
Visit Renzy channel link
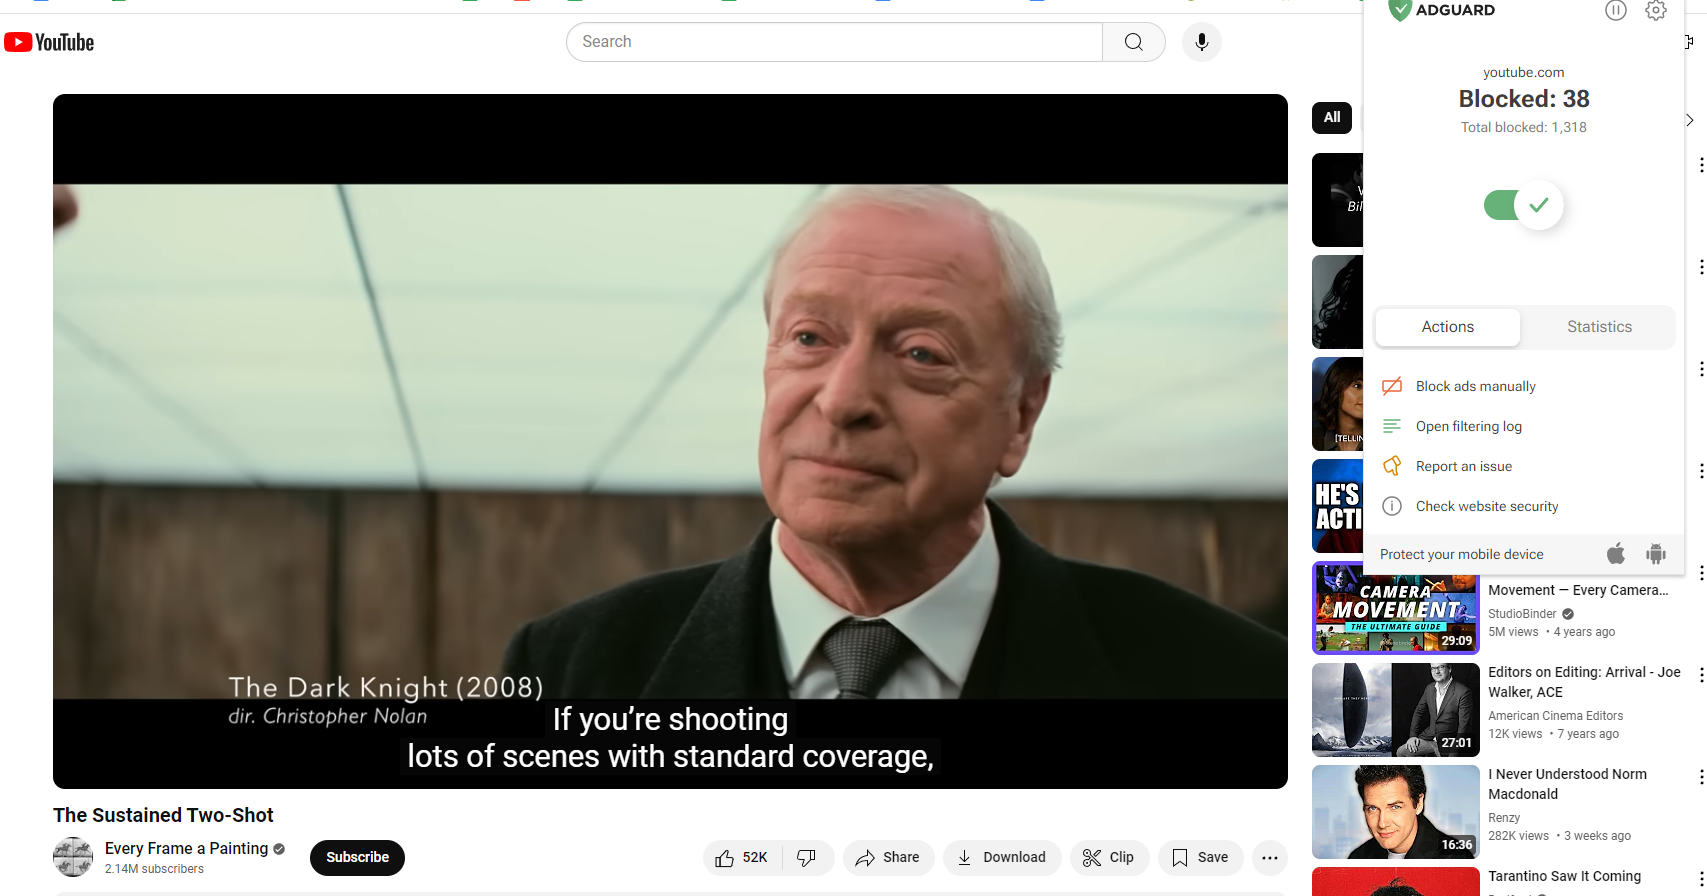click(x=1504, y=818)
